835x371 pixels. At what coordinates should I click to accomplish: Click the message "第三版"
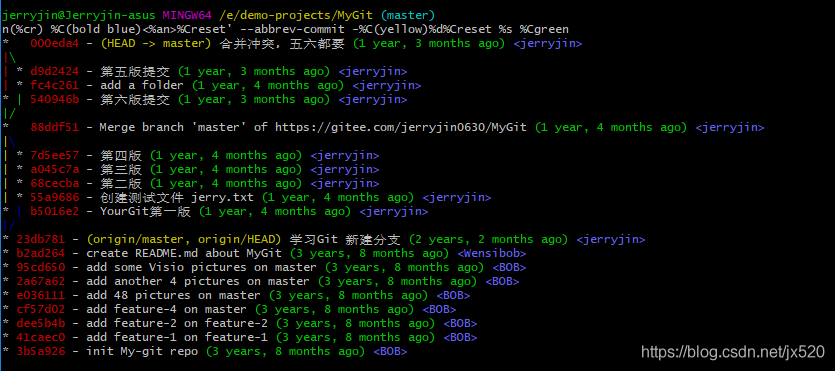[x=121, y=170]
